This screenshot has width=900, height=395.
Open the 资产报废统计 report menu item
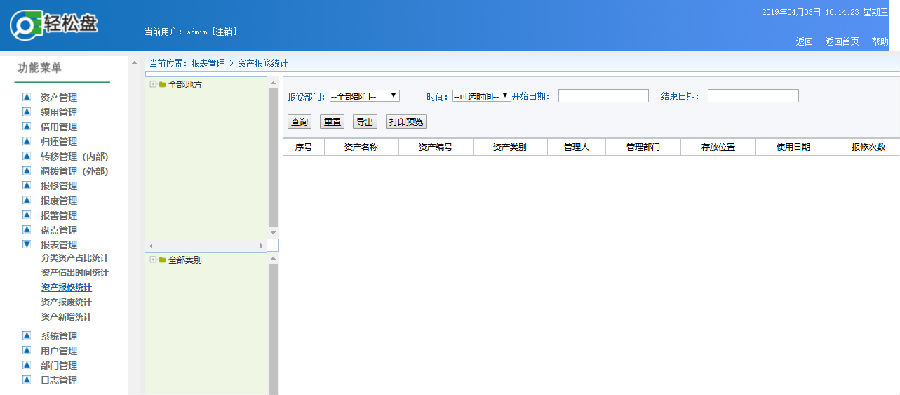67,302
